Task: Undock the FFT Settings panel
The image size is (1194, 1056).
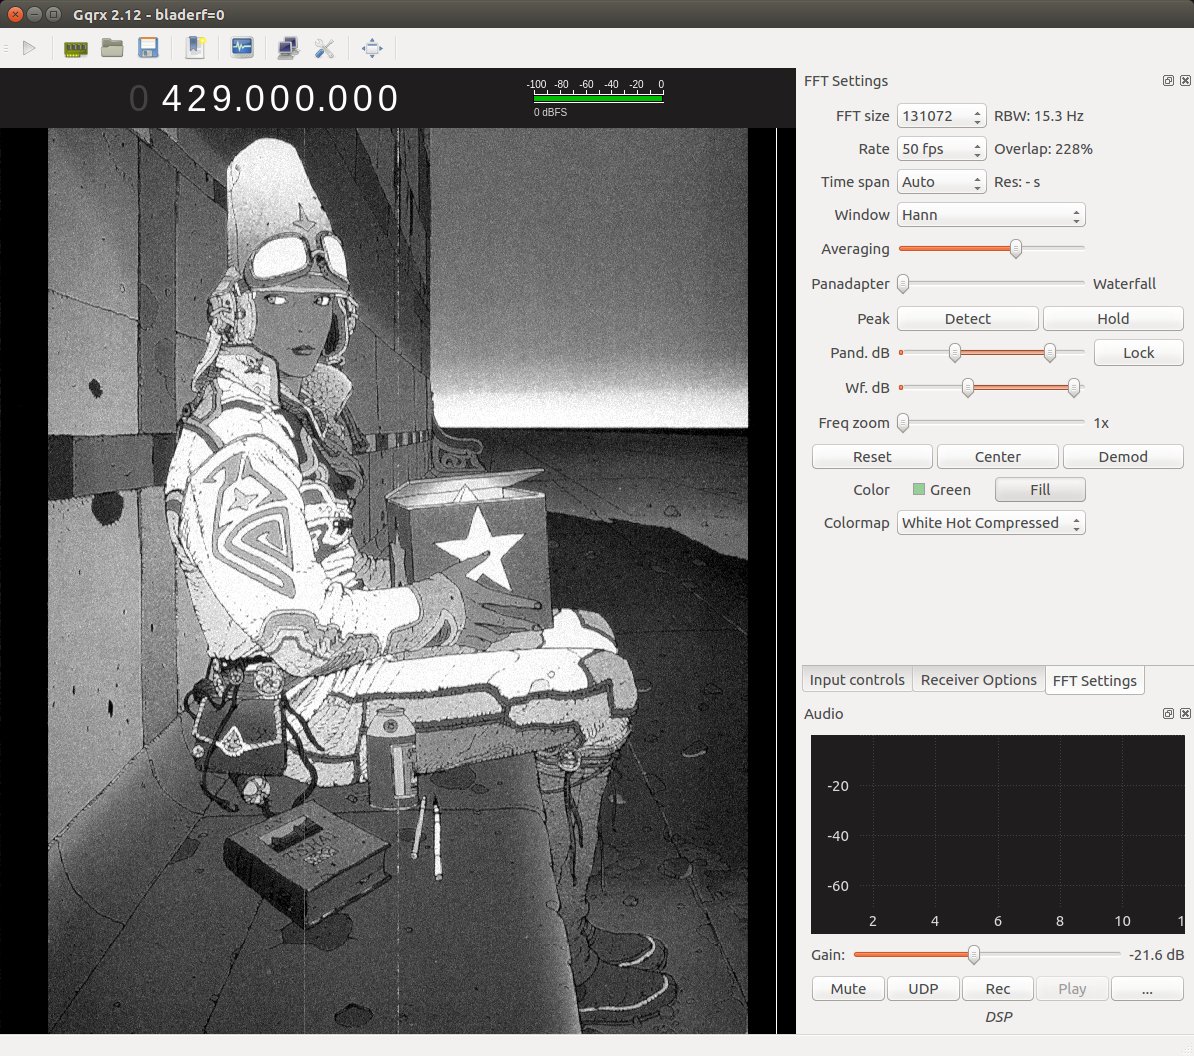Action: pos(1168,81)
